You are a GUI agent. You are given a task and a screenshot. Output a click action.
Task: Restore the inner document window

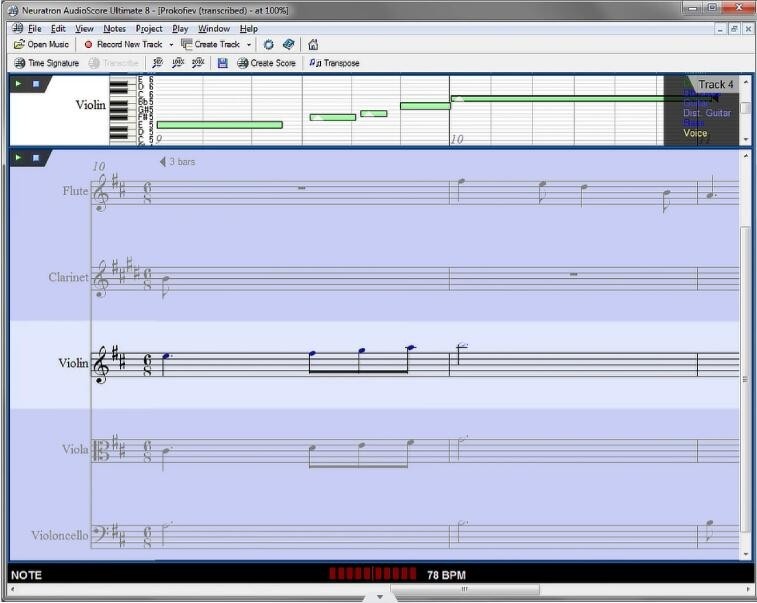(734, 29)
